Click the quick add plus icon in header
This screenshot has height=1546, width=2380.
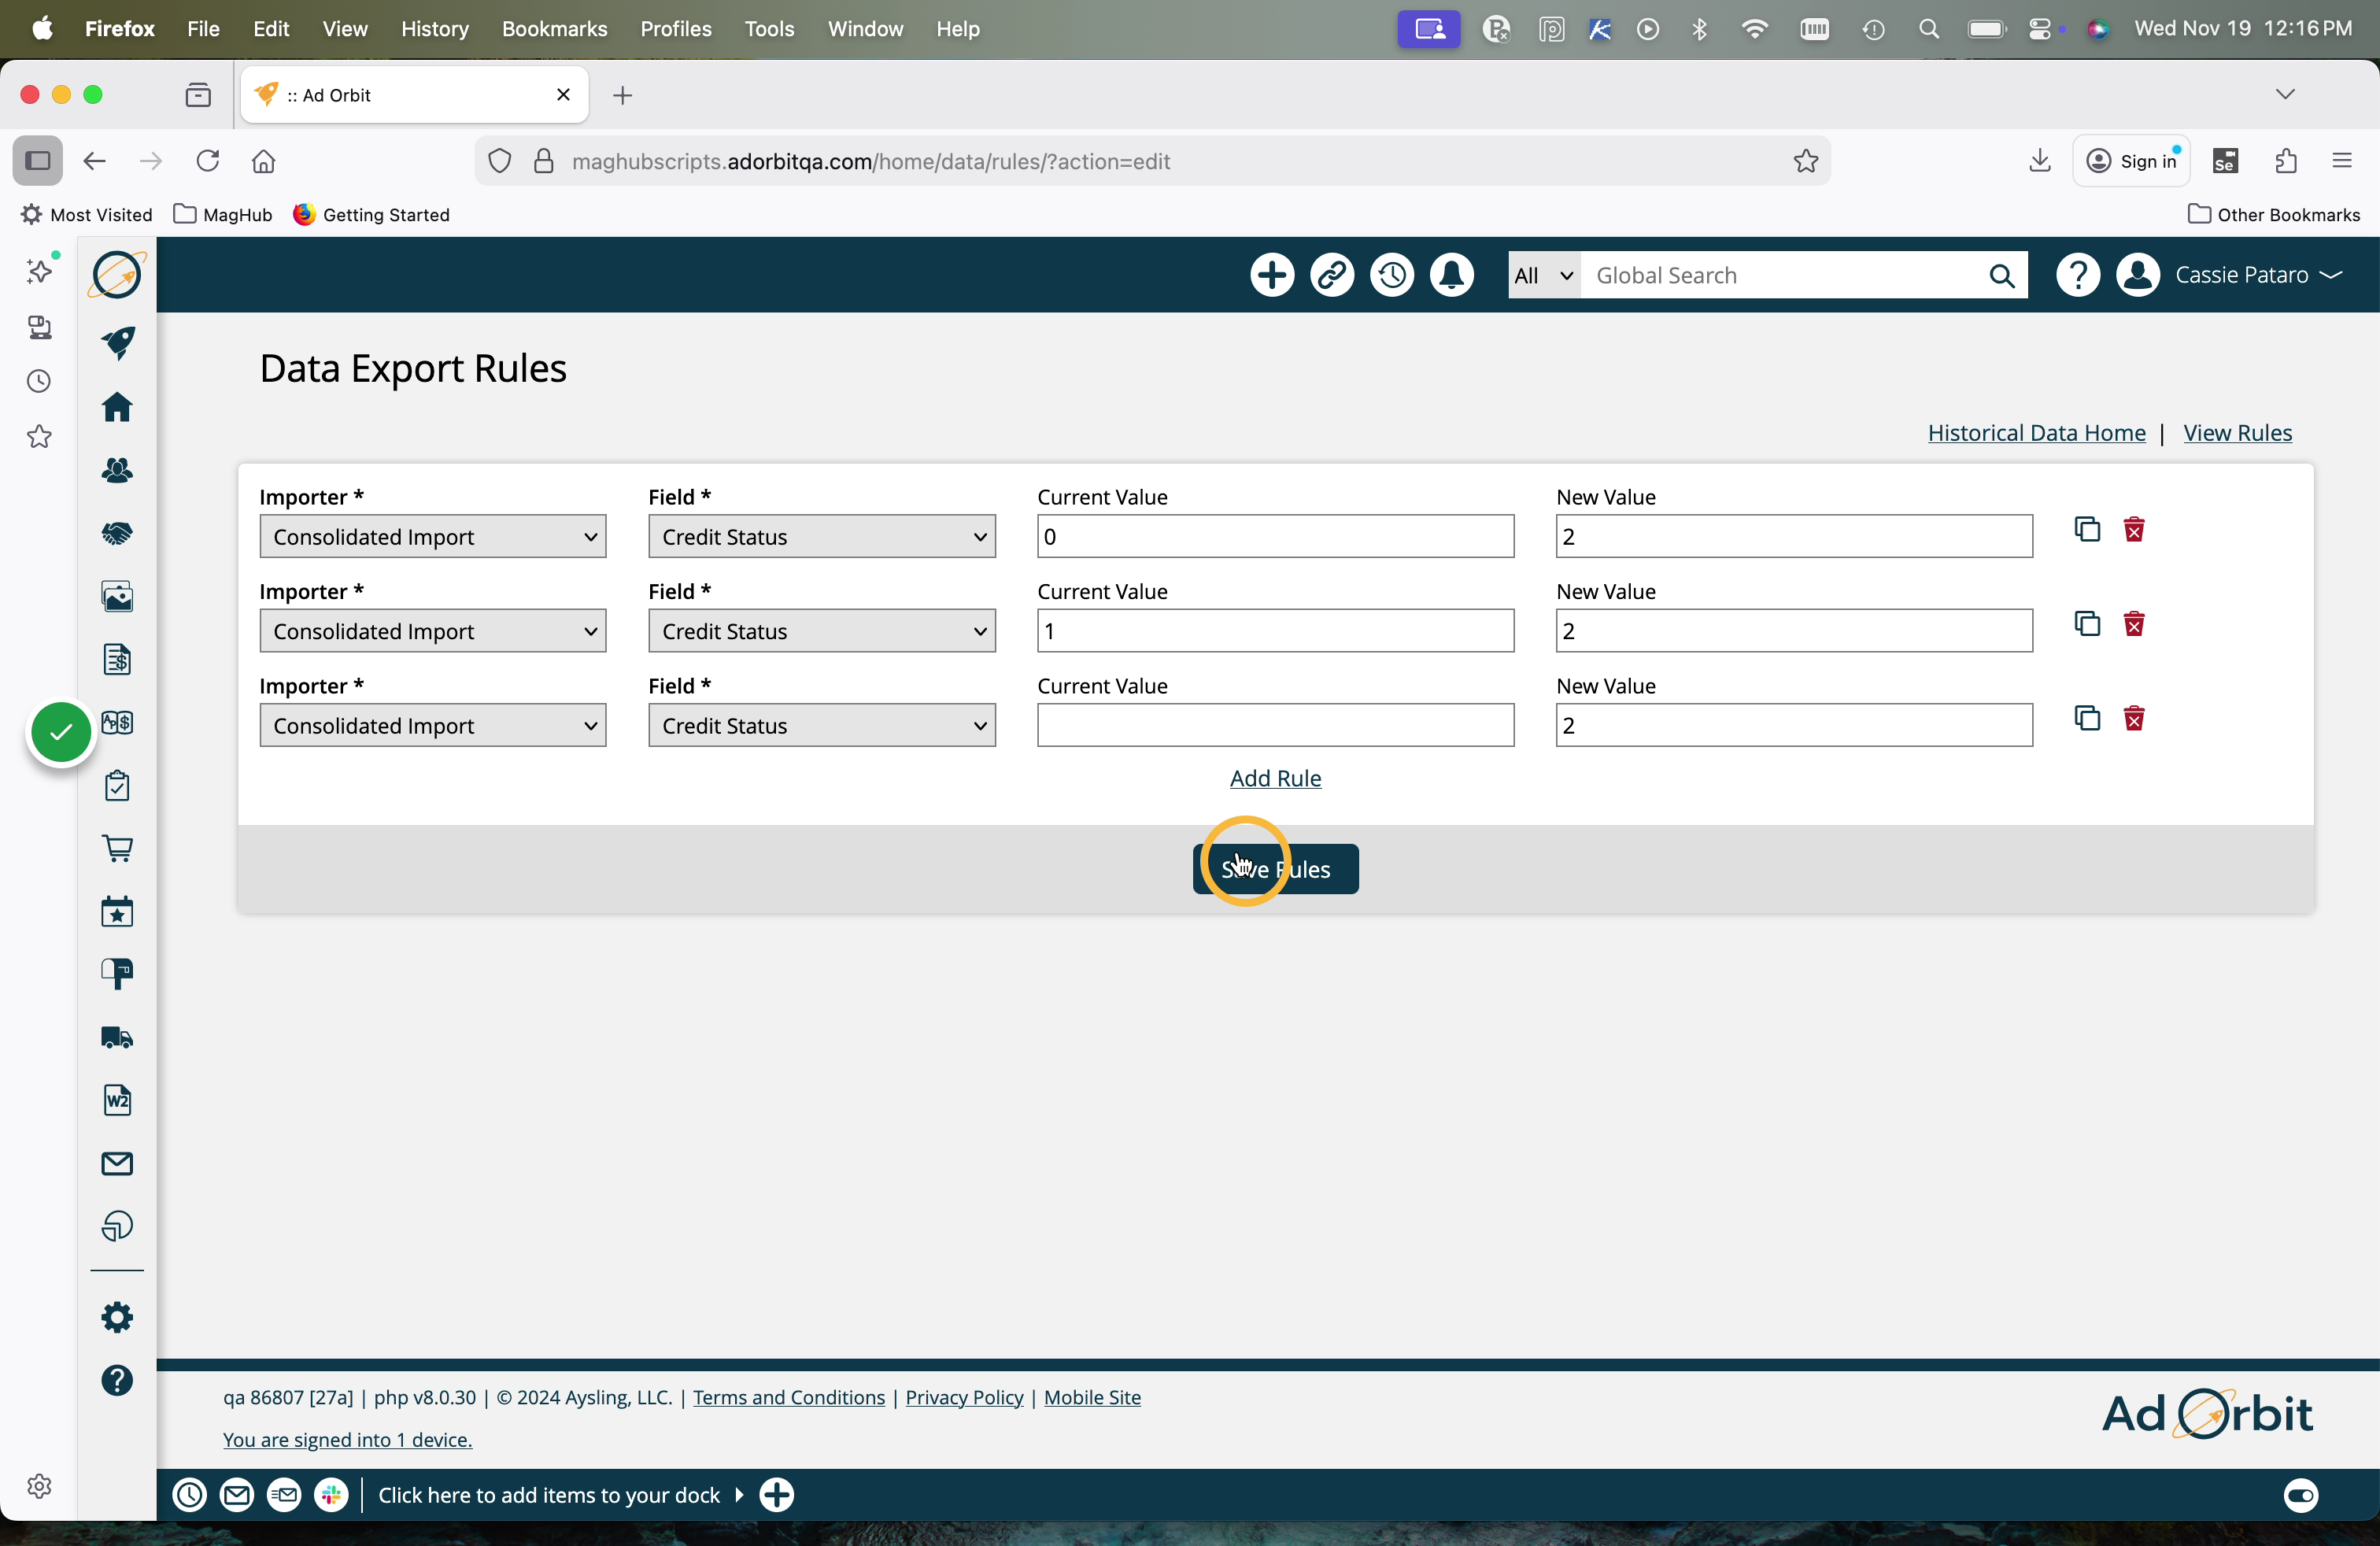(x=1272, y=275)
